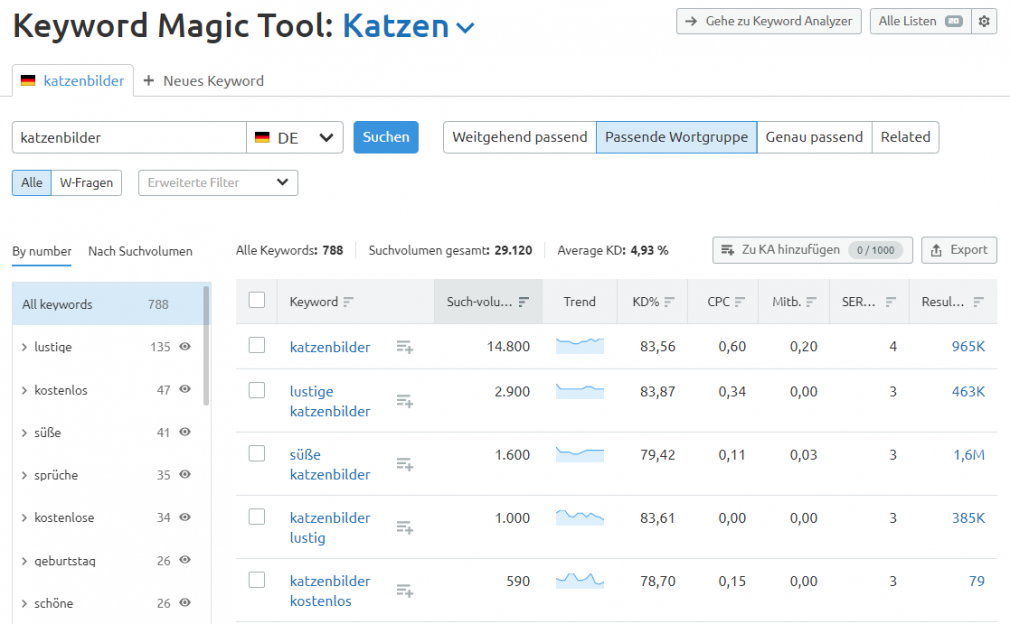Expand the lustige keyword group

tap(24, 347)
